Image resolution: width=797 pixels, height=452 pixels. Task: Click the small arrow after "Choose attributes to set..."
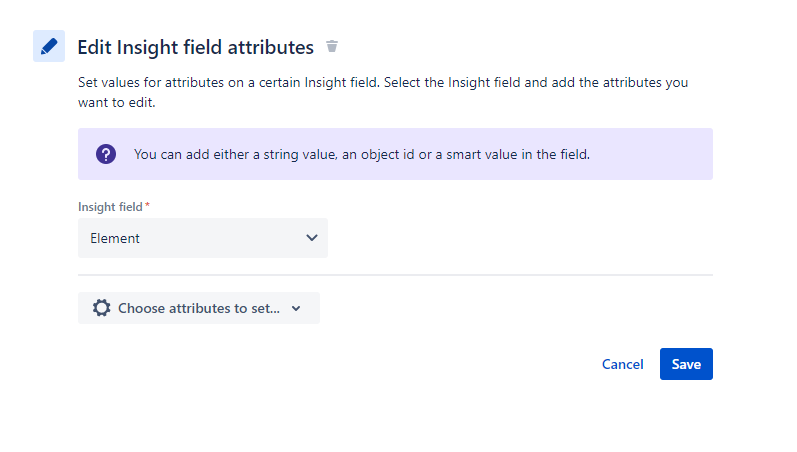(x=296, y=309)
